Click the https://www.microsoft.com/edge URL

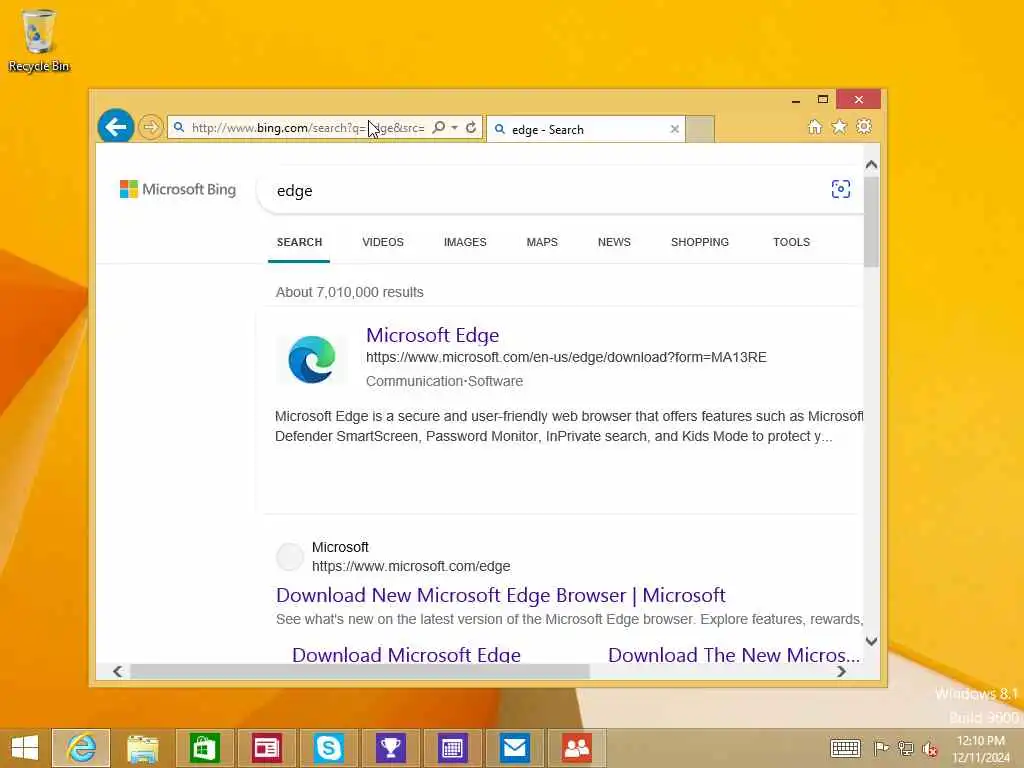(x=411, y=566)
